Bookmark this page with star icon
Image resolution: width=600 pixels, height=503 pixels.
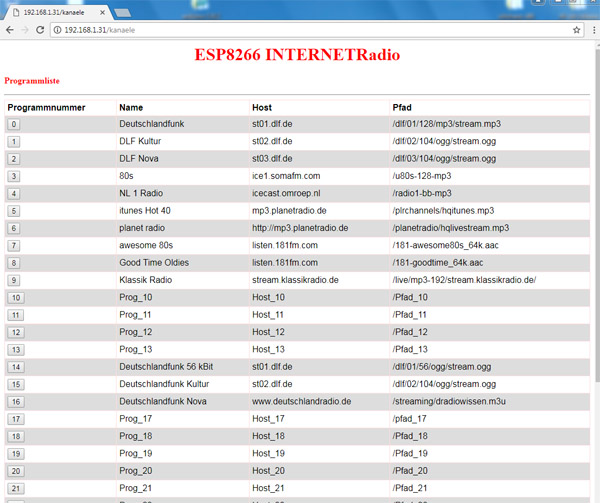click(x=576, y=31)
